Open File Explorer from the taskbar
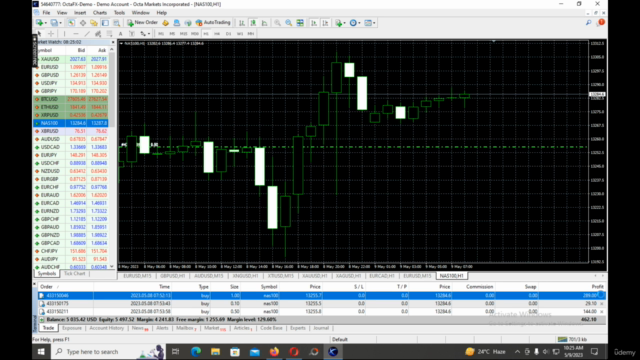Viewport: 640px width, 360px height. coord(215,351)
